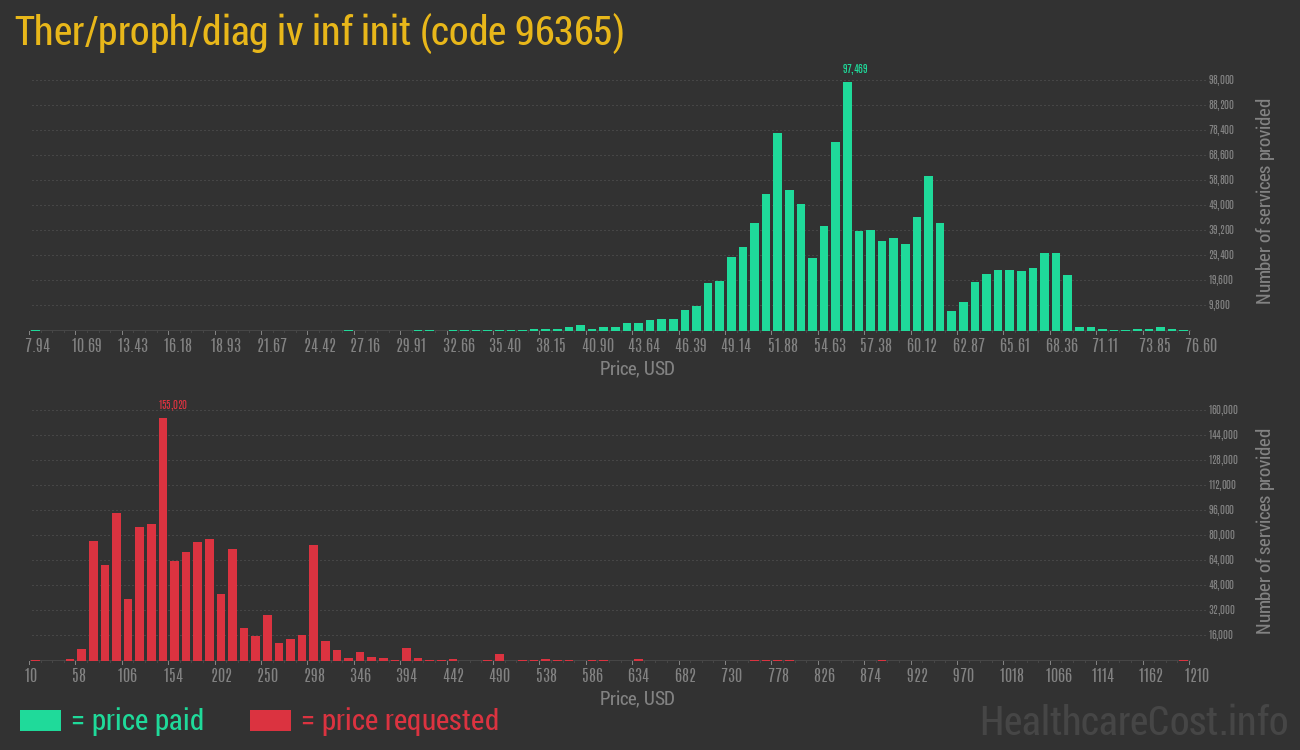Click the 32.66 price tick label
The image size is (1300, 750).
(x=459, y=346)
